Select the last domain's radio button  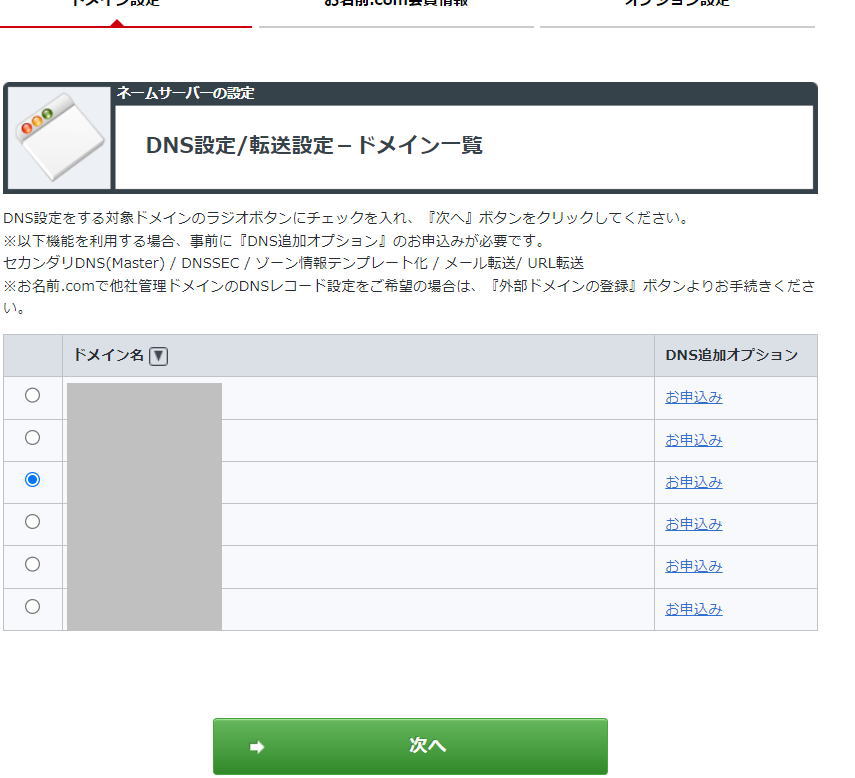(33, 607)
